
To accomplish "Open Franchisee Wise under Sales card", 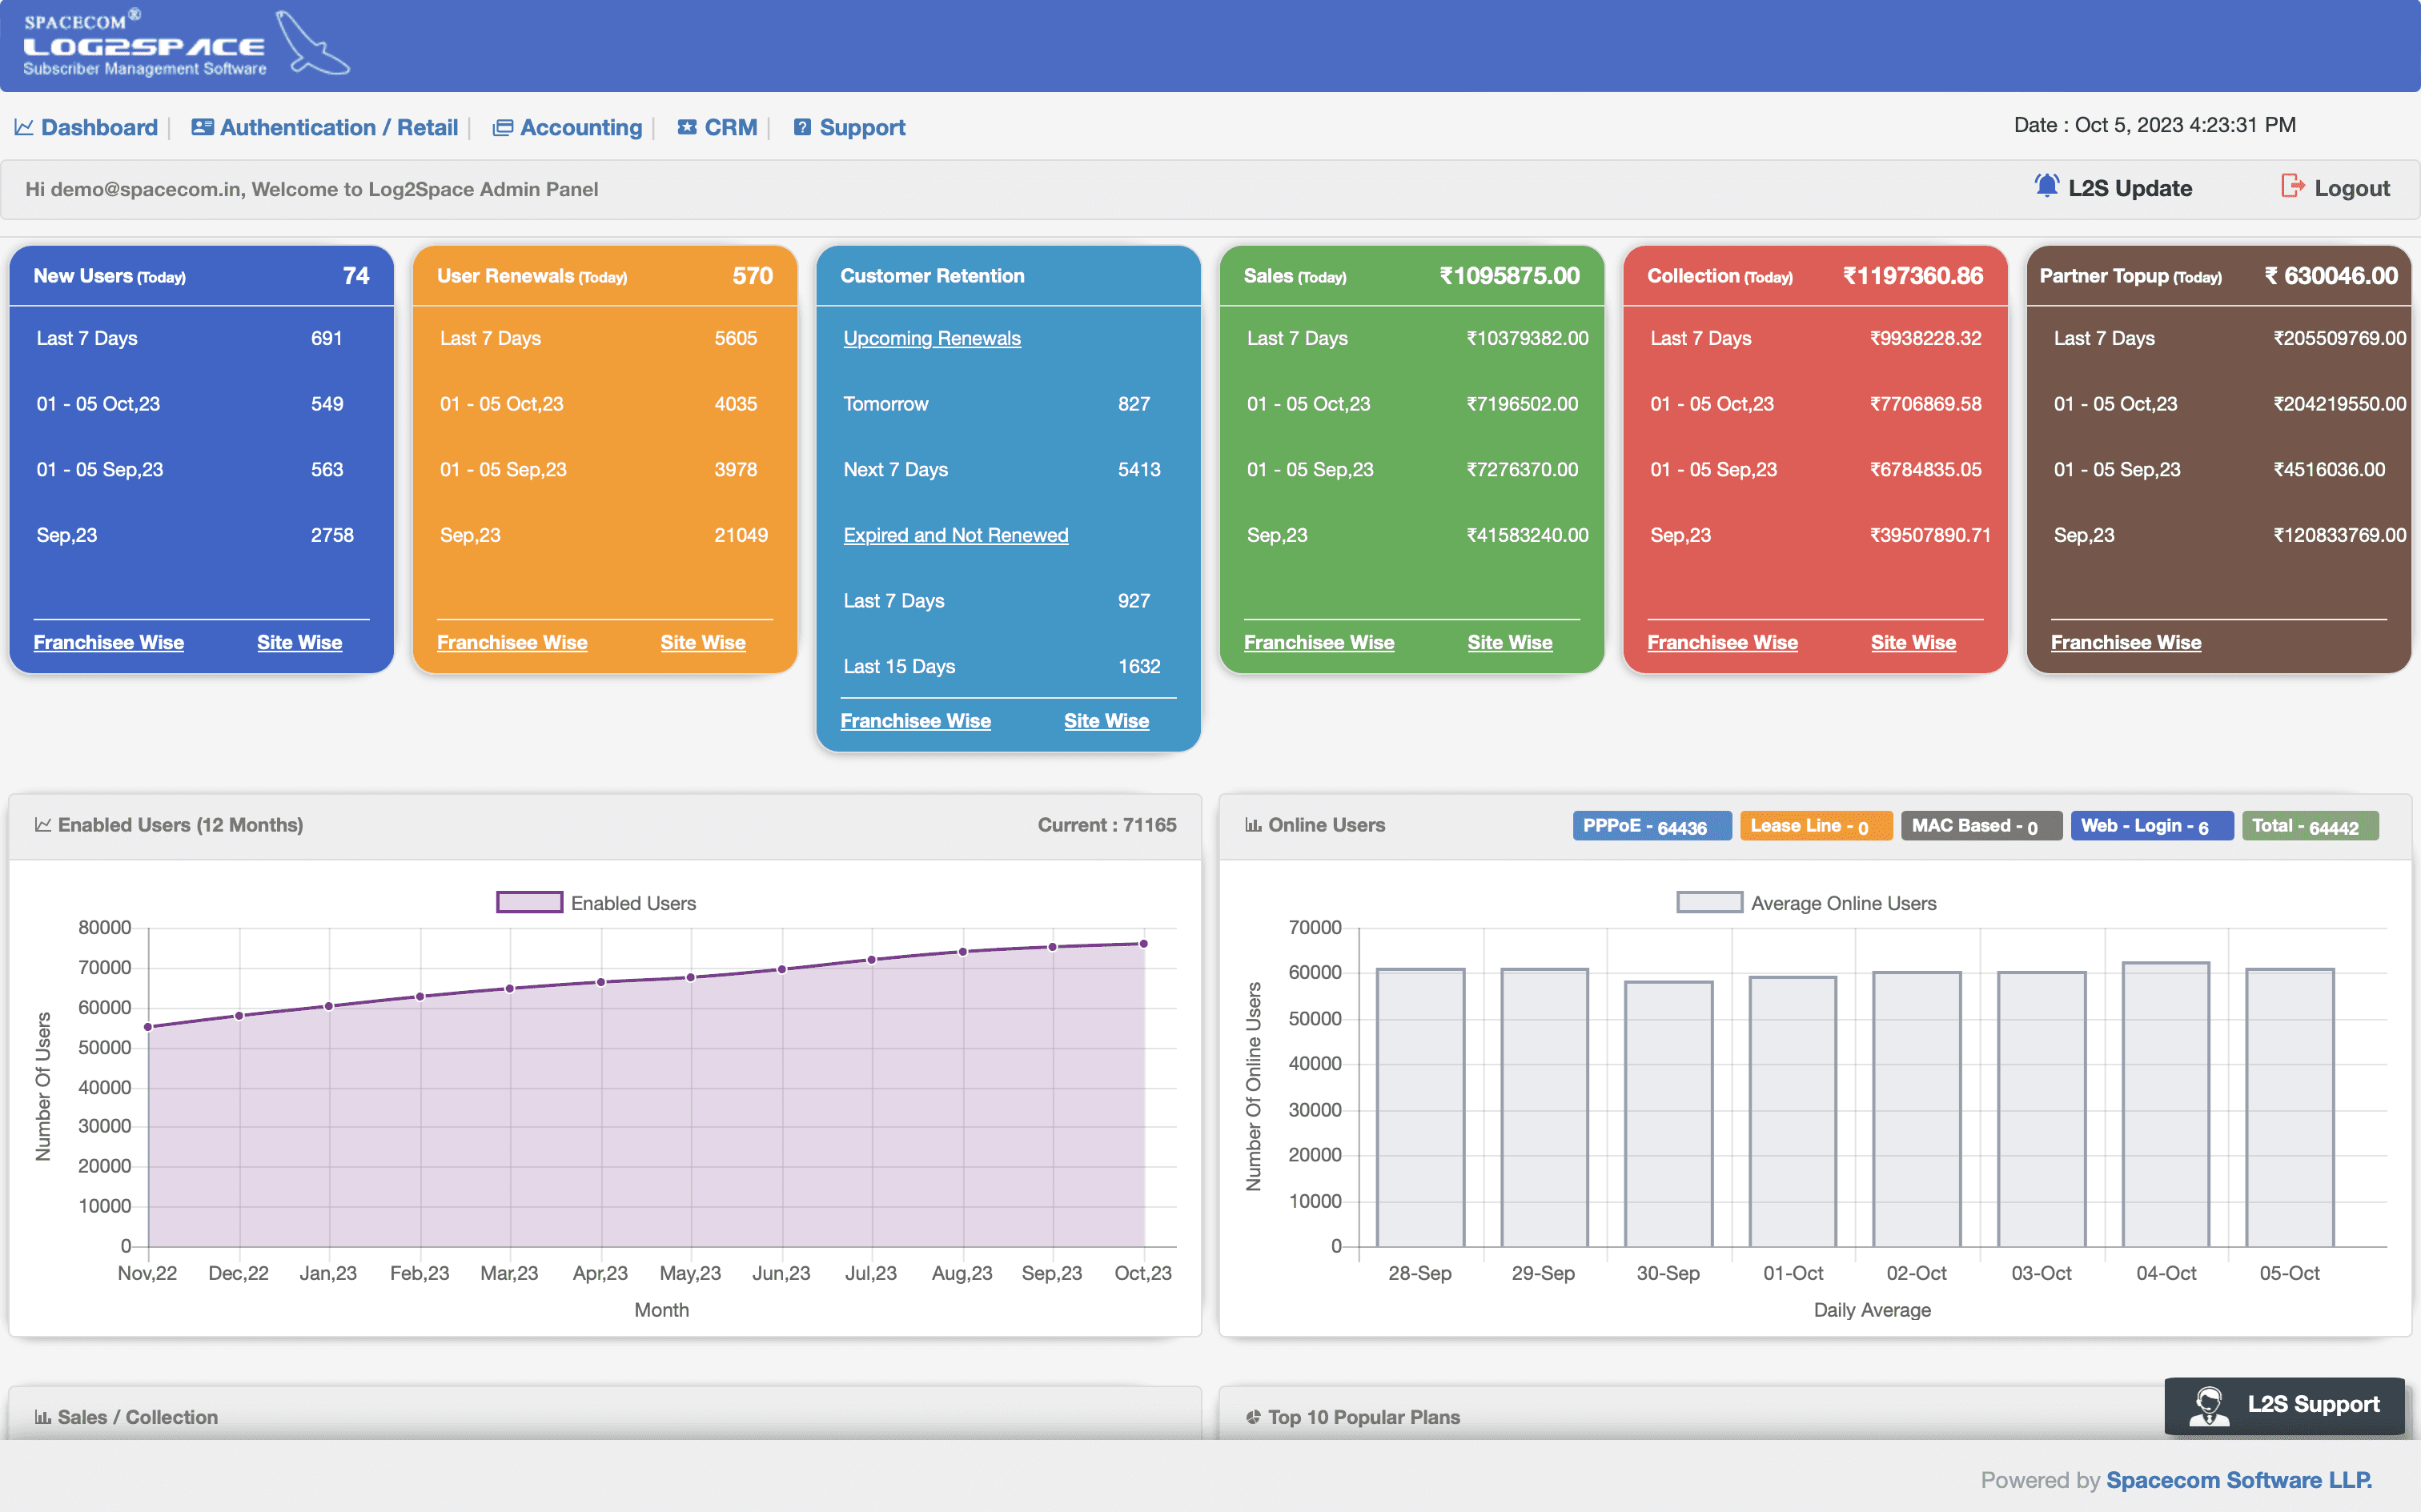I will coord(1319,642).
